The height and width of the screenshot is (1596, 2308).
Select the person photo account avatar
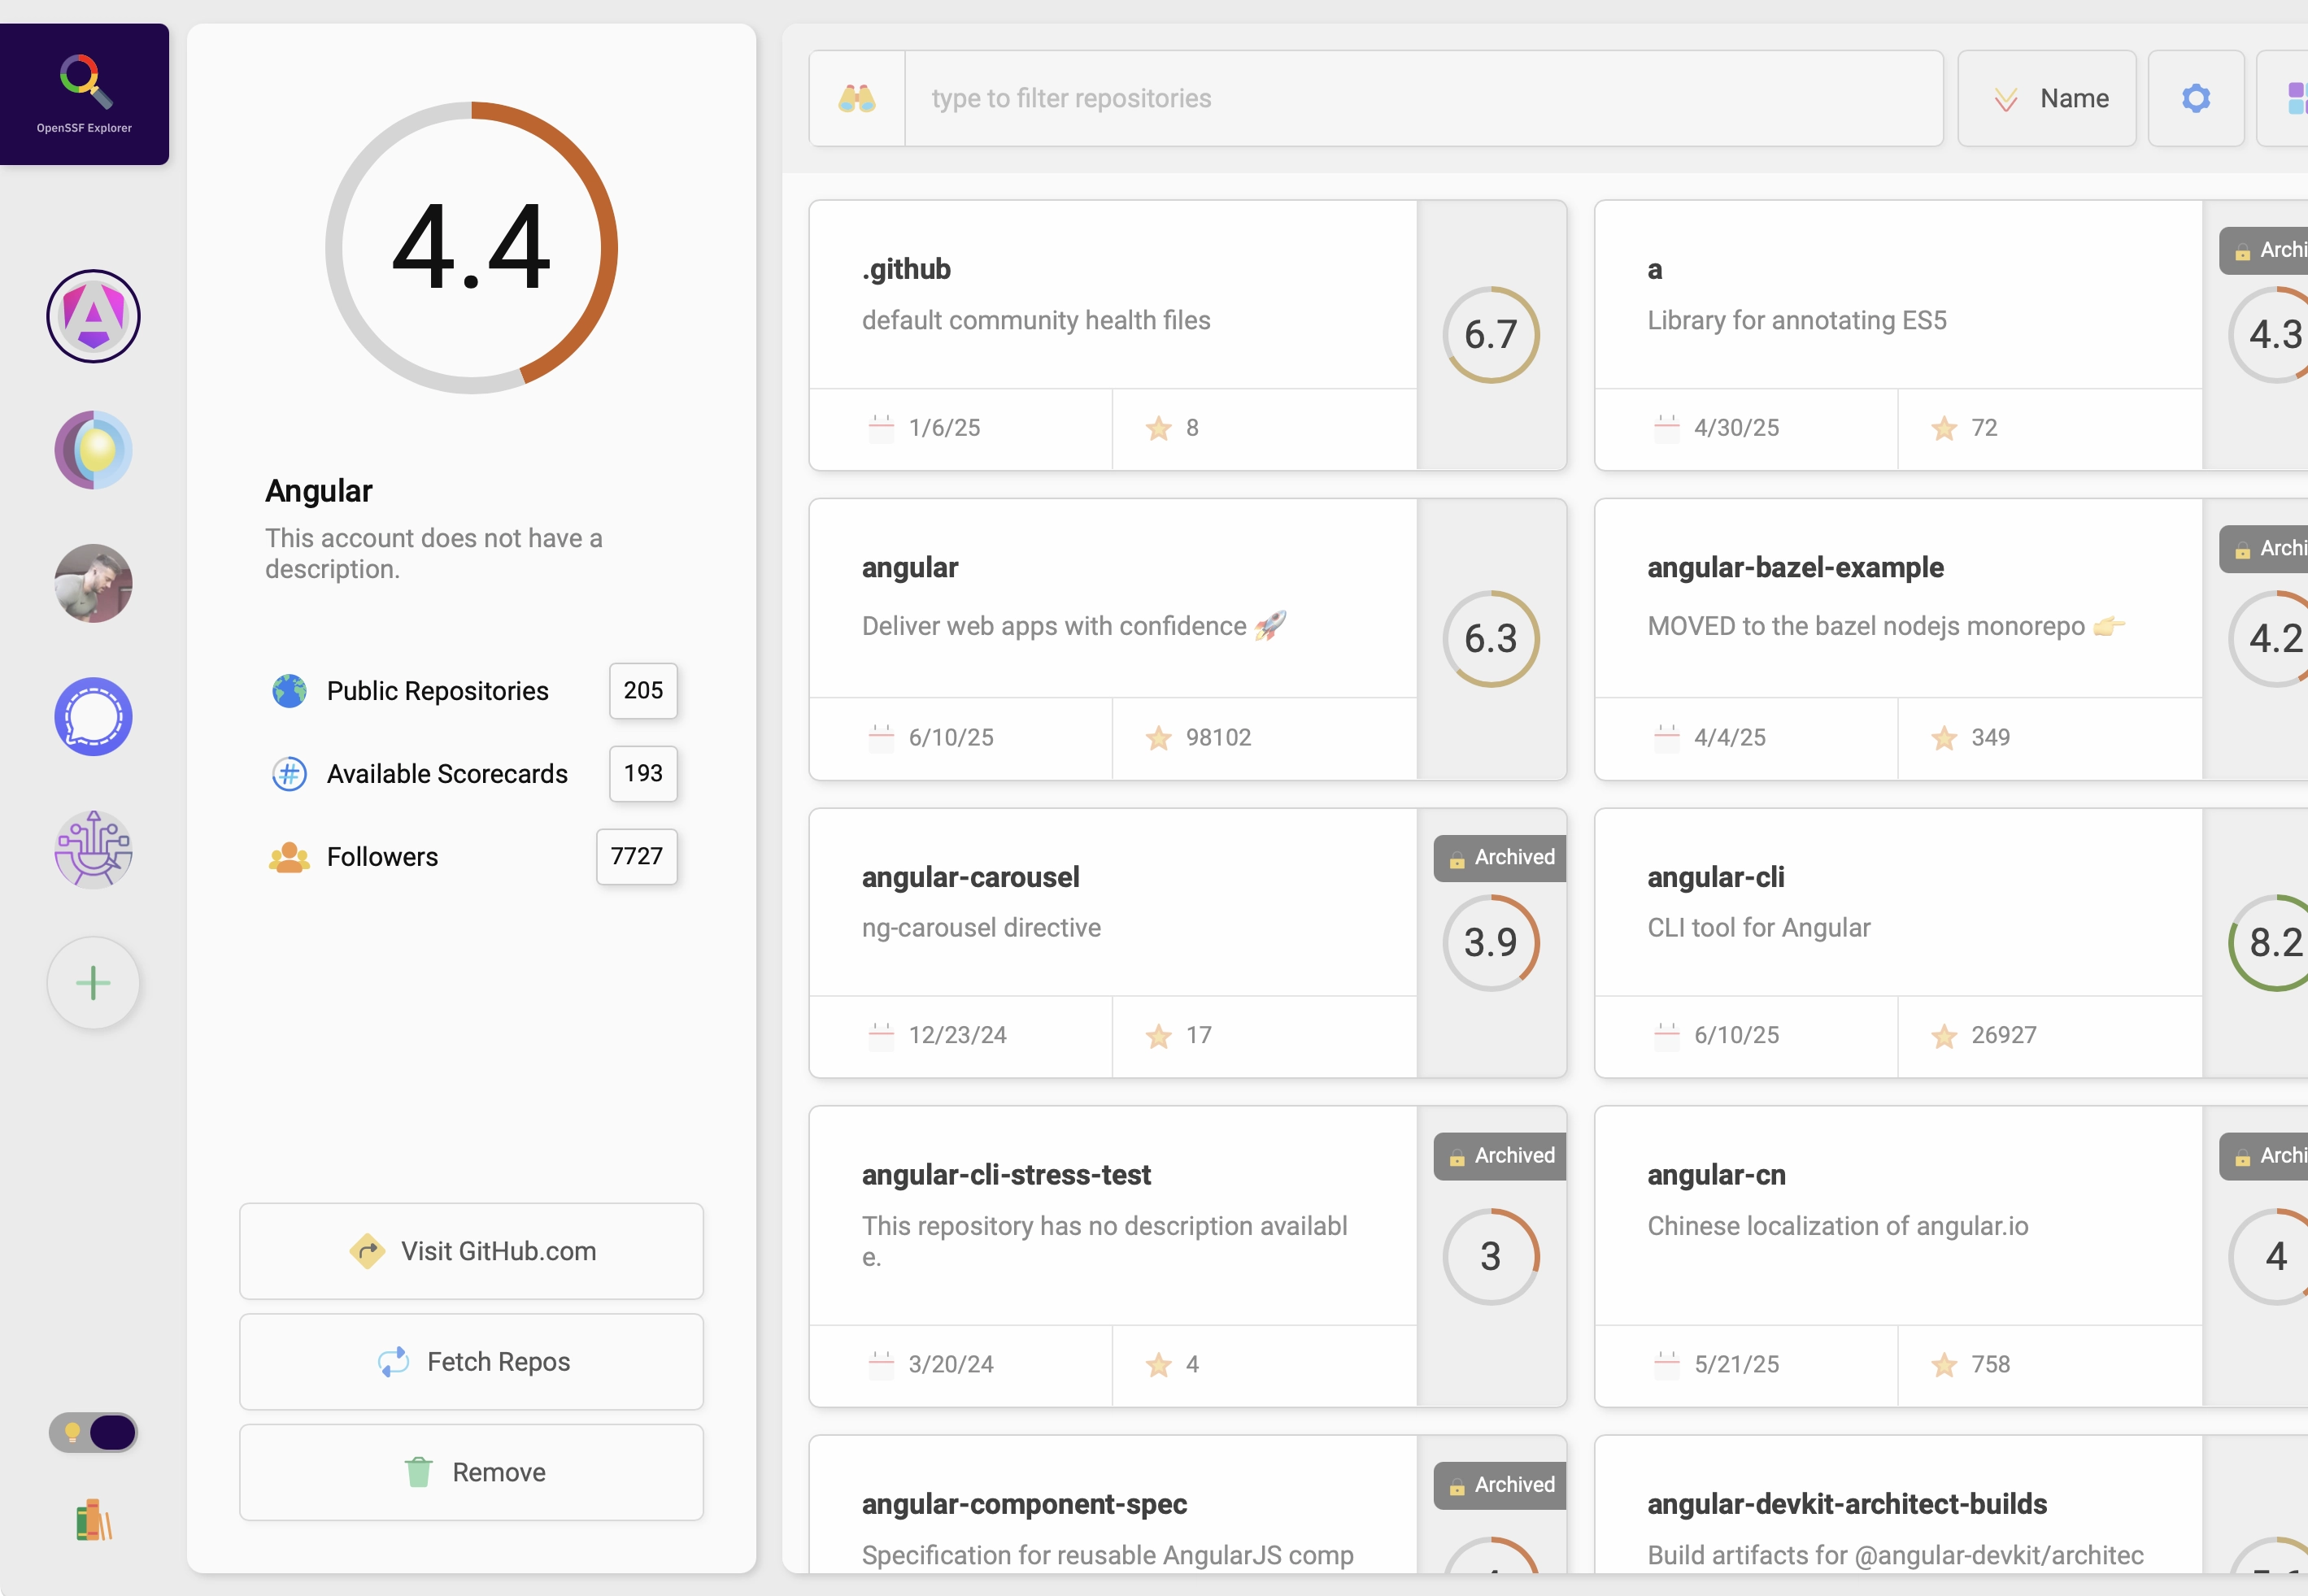93,583
